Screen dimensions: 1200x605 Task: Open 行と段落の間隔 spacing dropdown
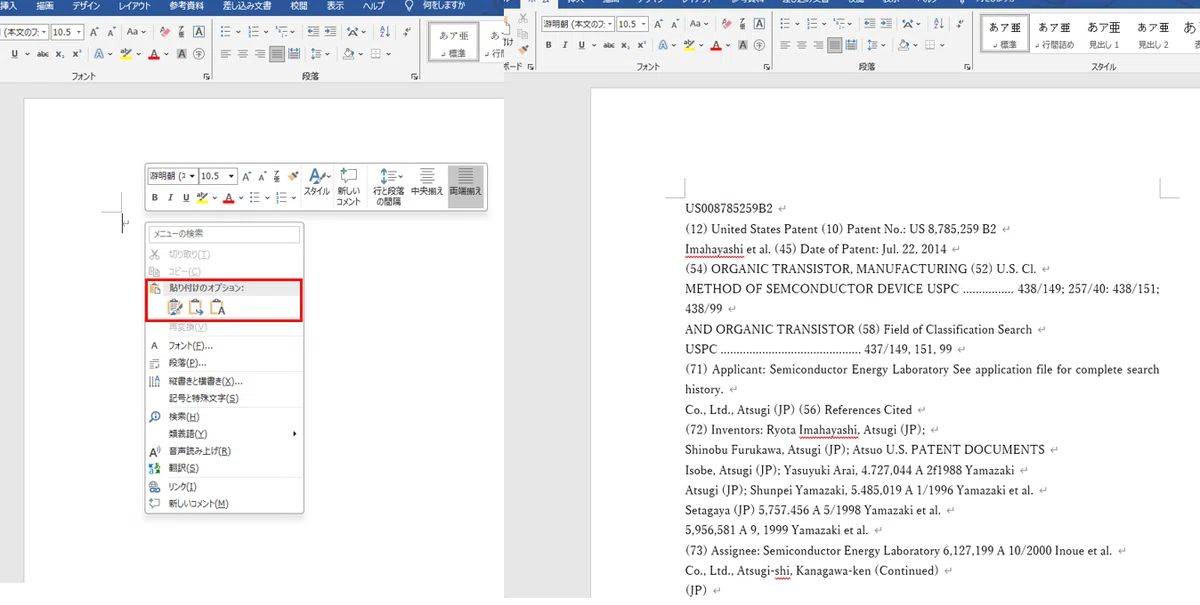388,185
